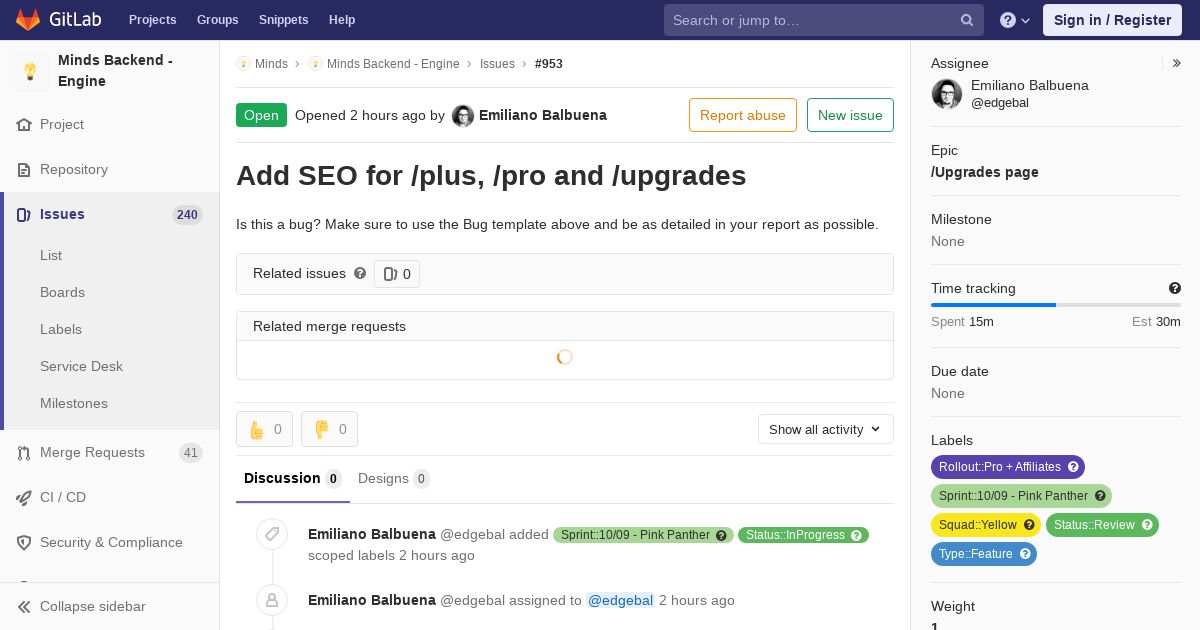Click author name Emiliano Balbuena in header
This screenshot has height=630, width=1200.
(x=543, y=116)
